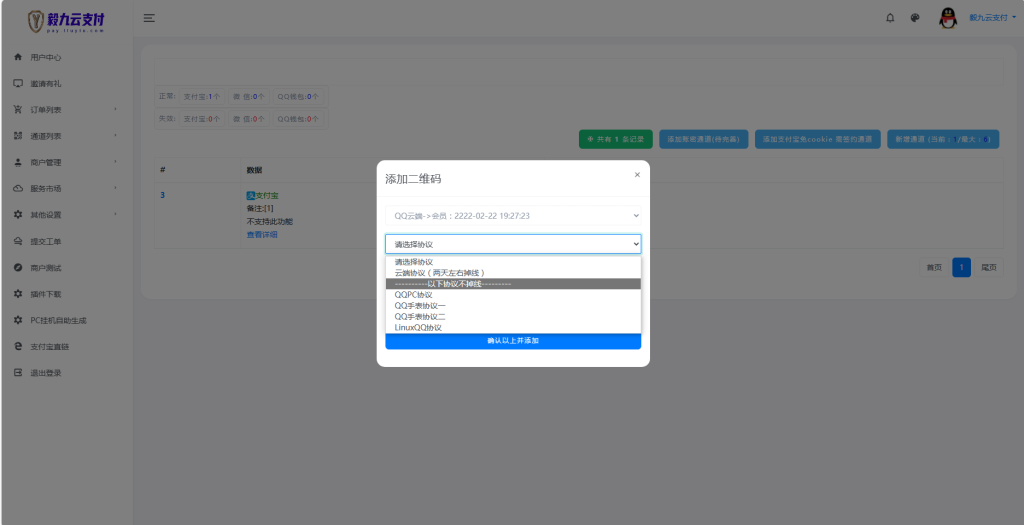
Task: Open PC挂机自助生成 in the sidebar
Action: click(58, 321)
